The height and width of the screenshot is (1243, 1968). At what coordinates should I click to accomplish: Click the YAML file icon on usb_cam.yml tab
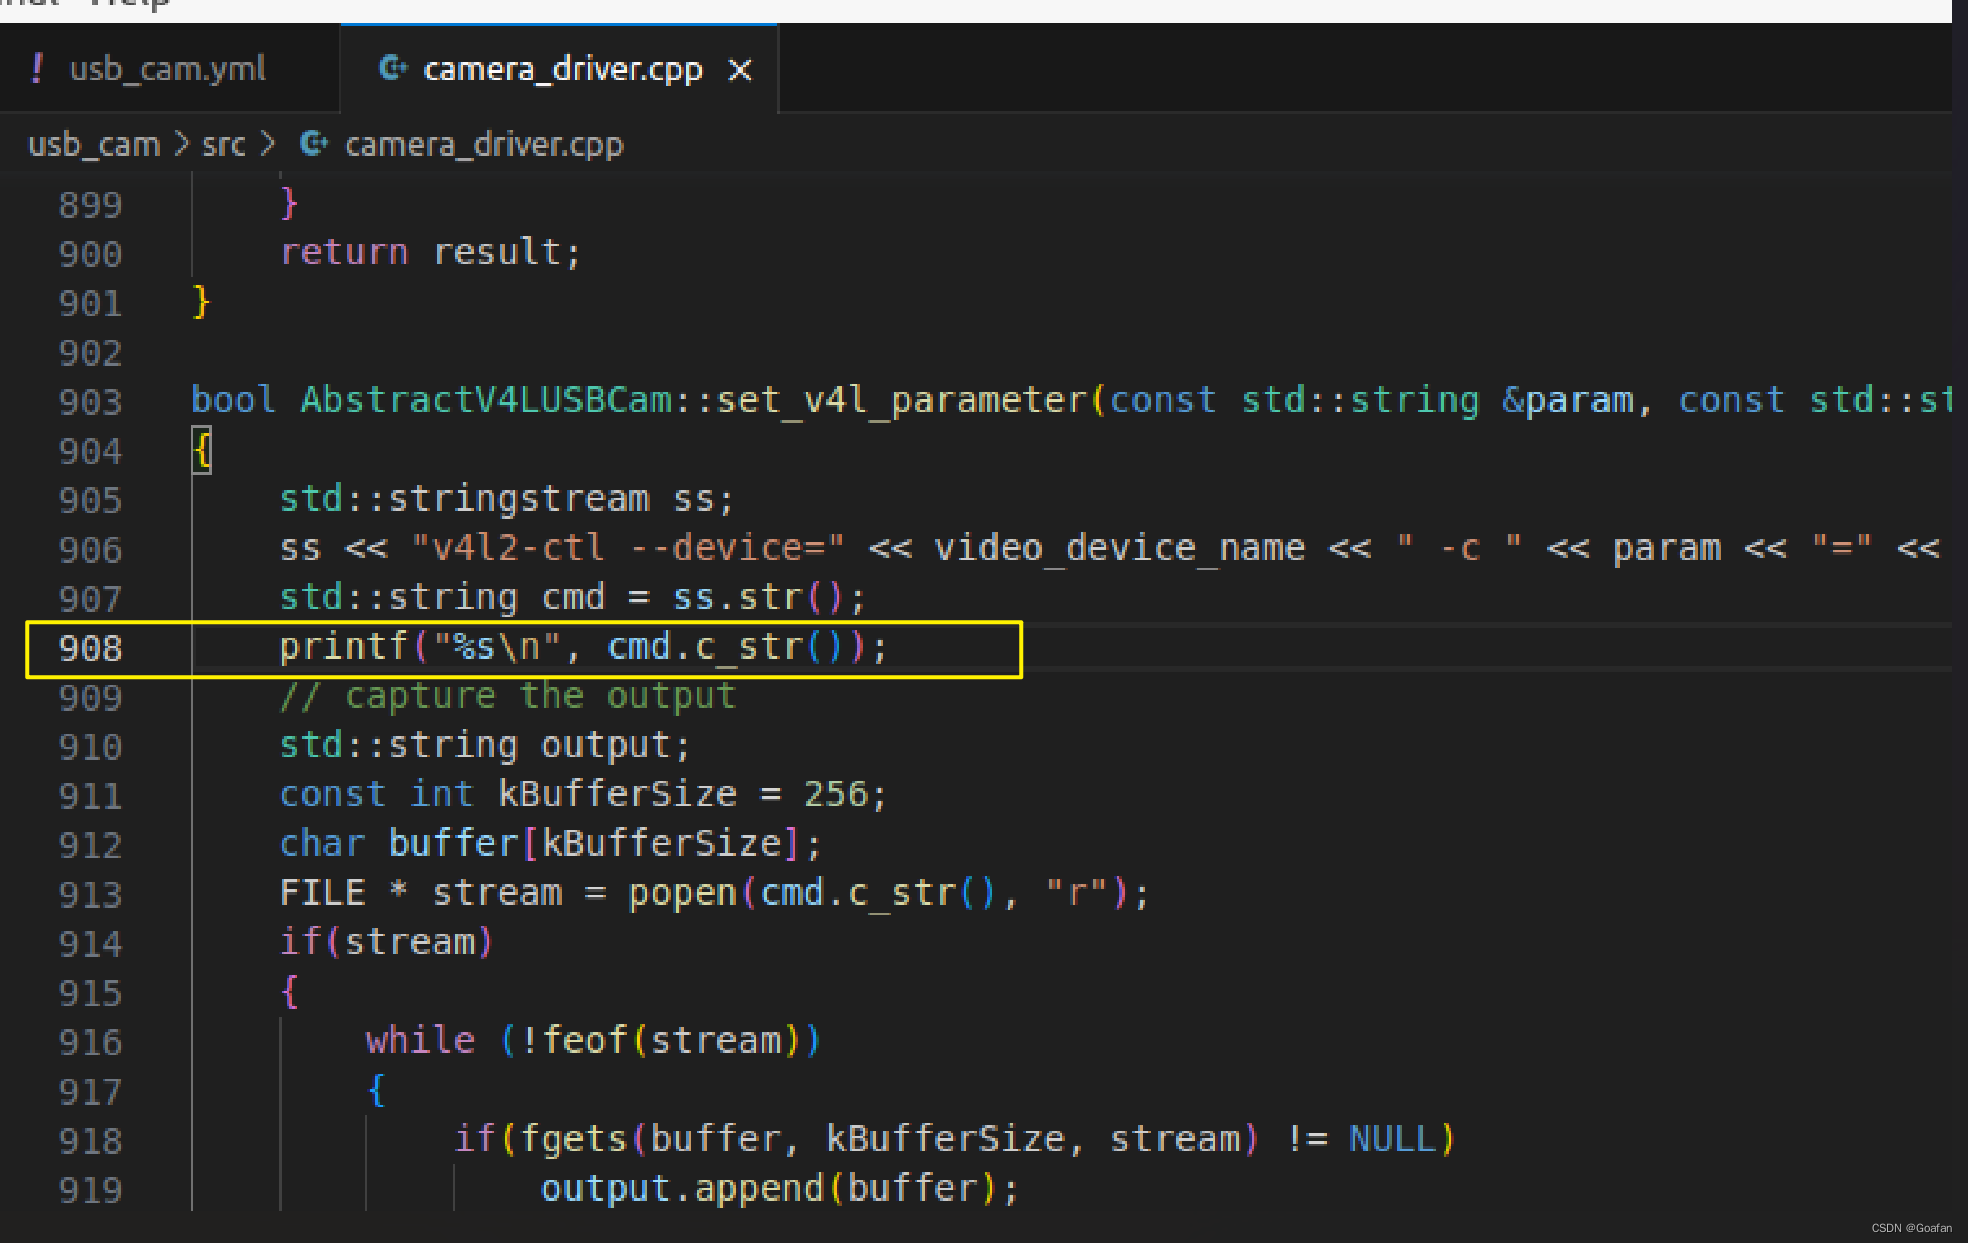pos(38,69)
